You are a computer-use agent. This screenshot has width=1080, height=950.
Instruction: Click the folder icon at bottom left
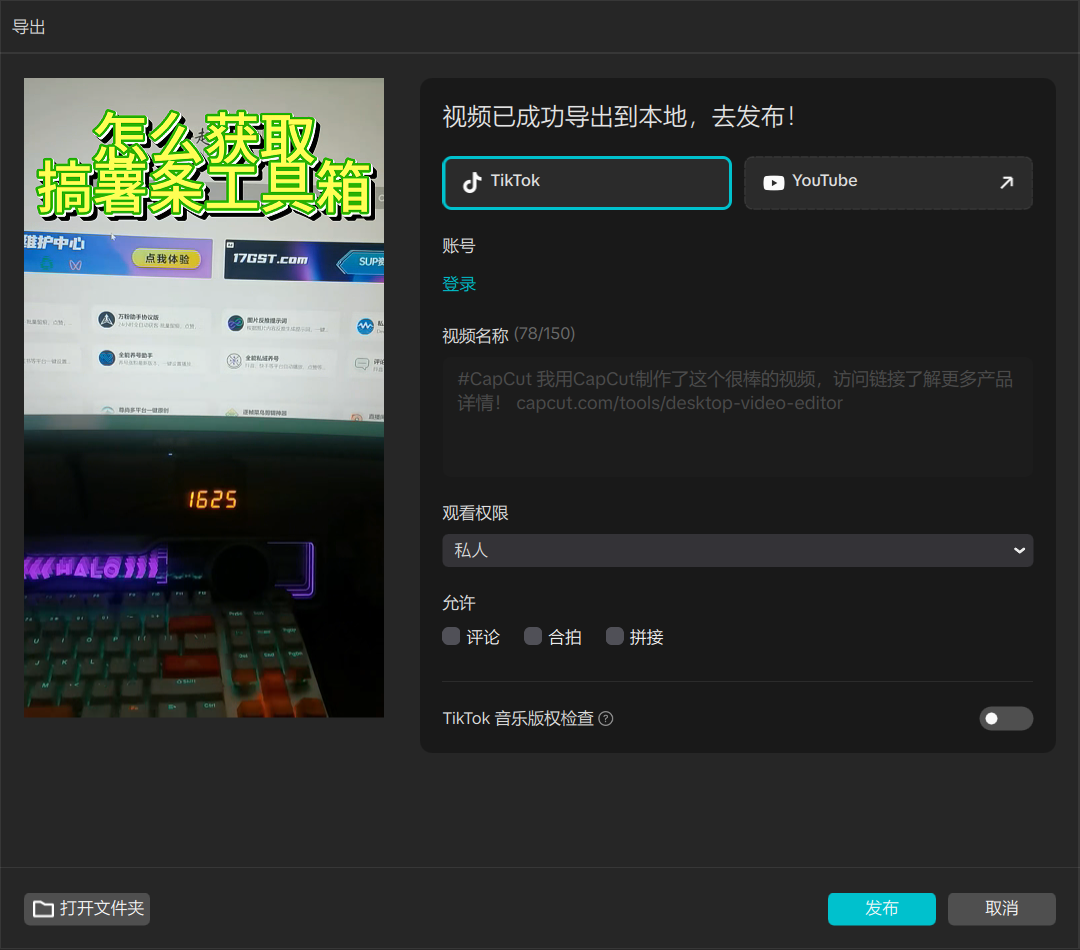(x=43, y=909)
